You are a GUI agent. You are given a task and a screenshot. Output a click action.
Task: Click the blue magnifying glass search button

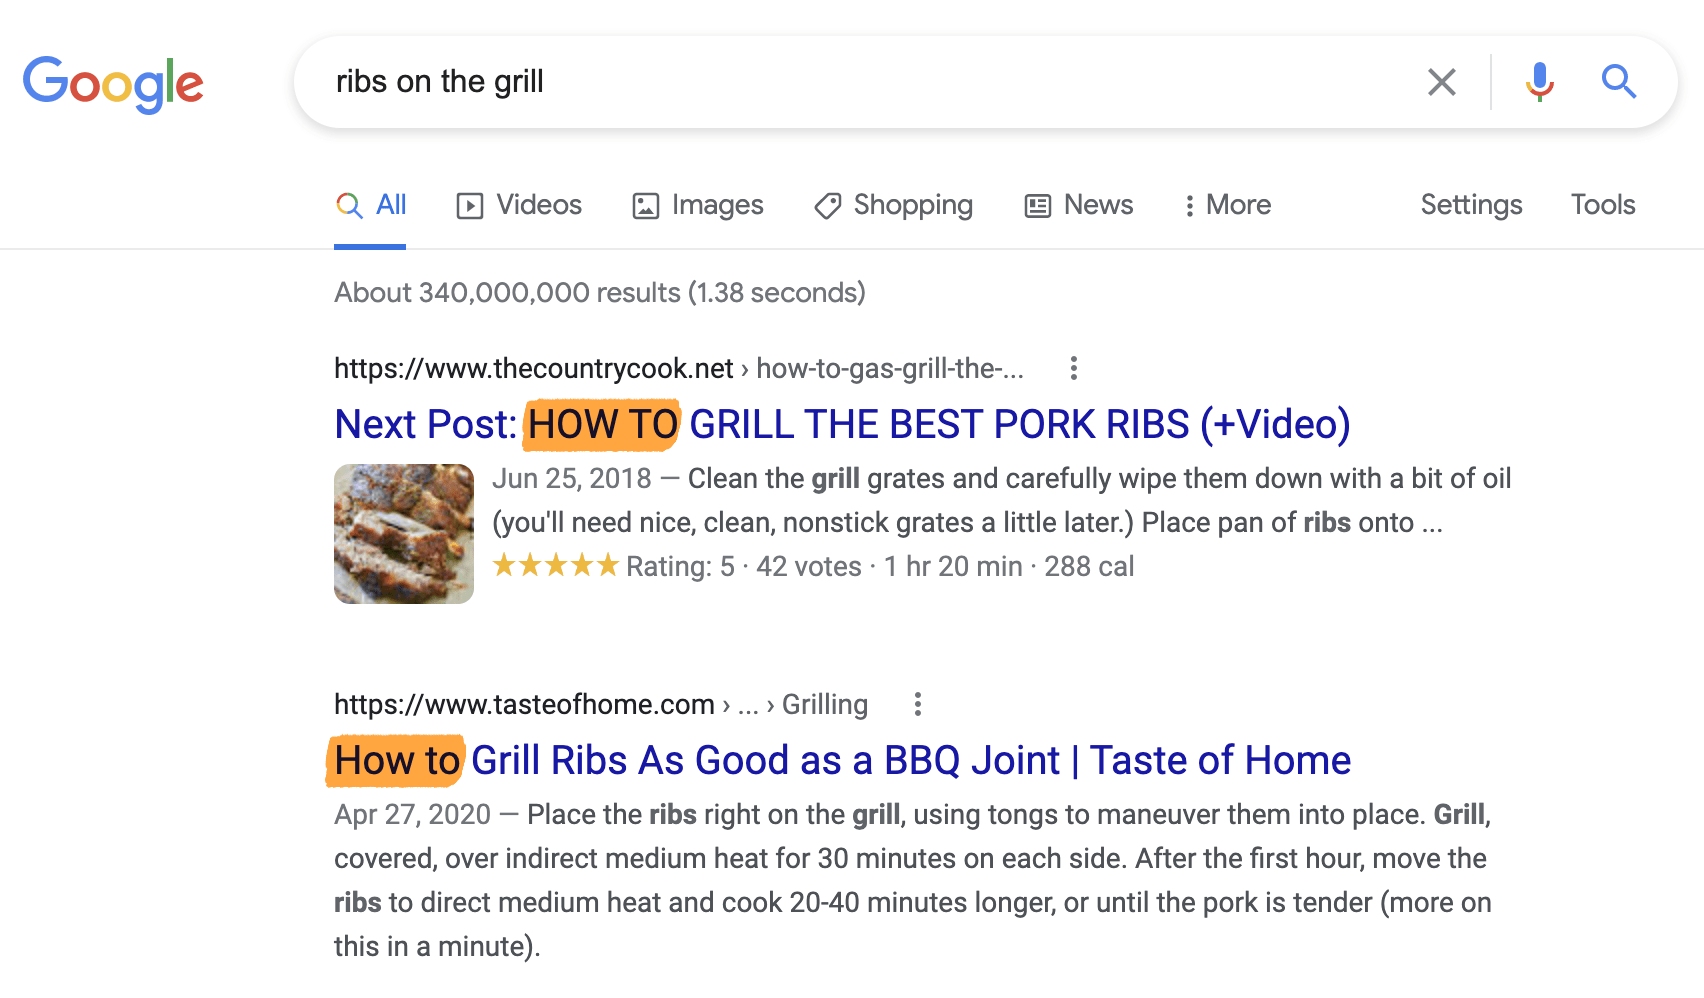[x=1618, y=82]
